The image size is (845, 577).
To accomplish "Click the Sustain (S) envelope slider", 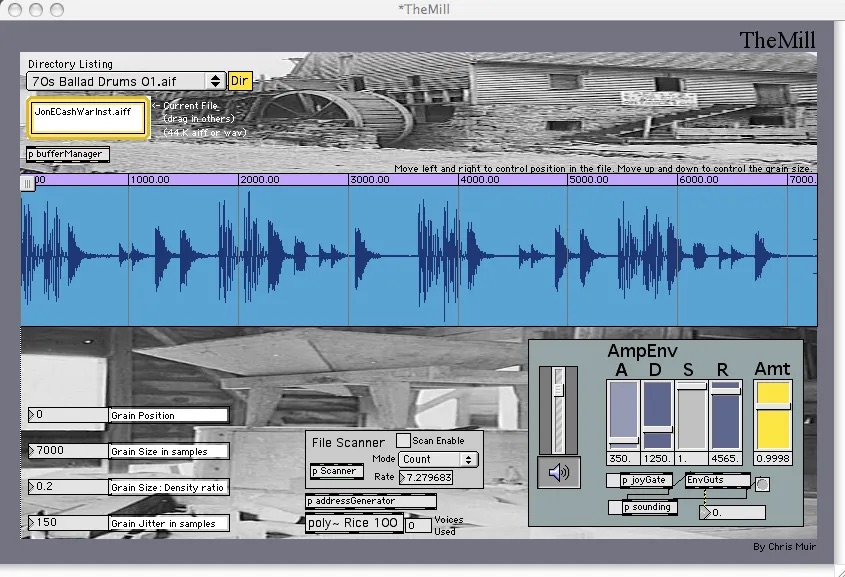I will tap(692, 415).
